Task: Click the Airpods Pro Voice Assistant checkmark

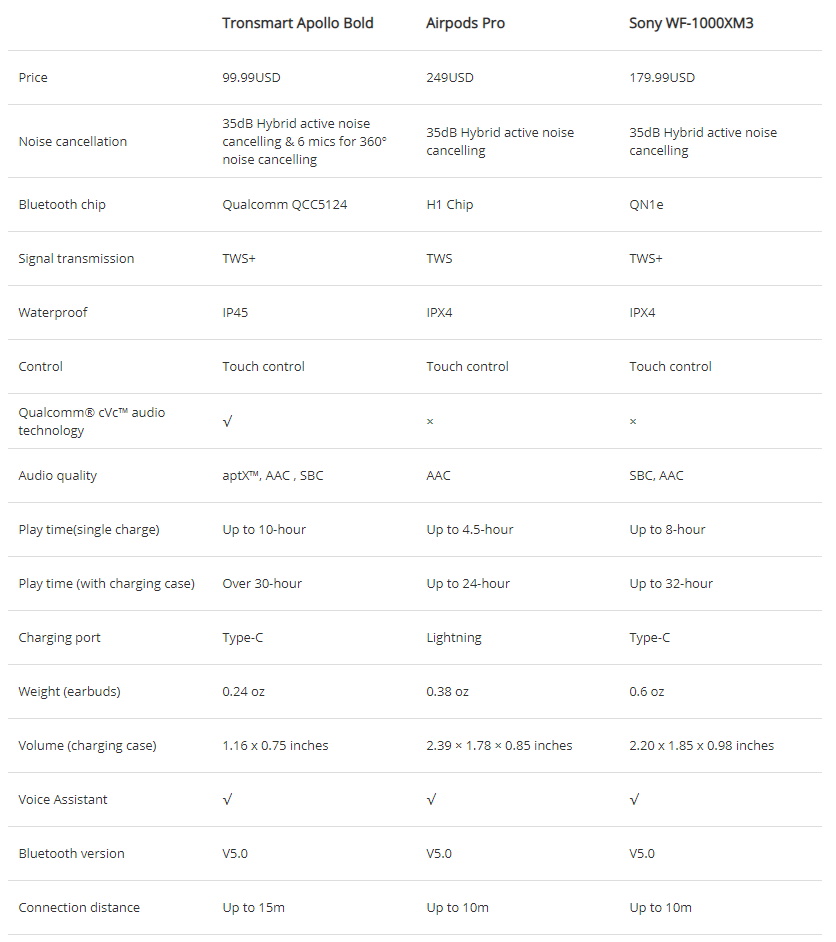Action: point(431,800)
